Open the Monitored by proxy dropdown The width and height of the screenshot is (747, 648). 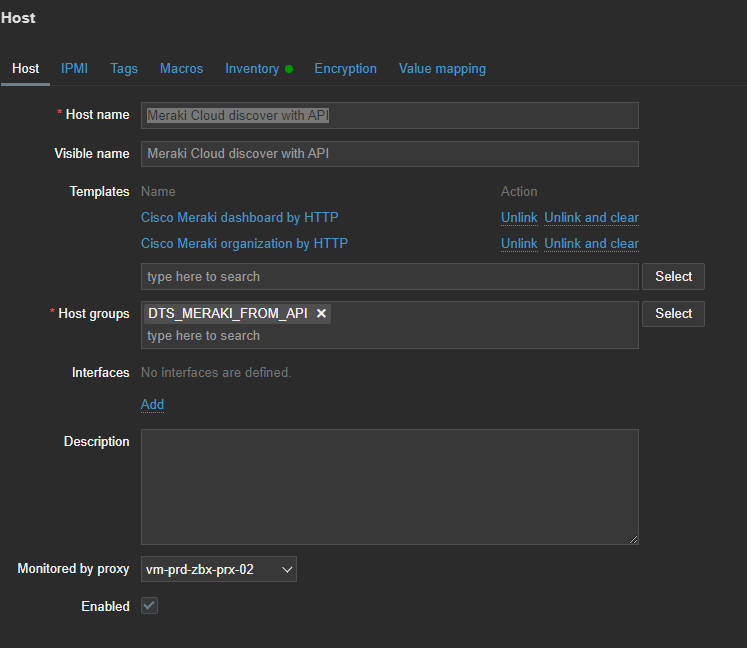pyautogui.click(x=218, y=569)
